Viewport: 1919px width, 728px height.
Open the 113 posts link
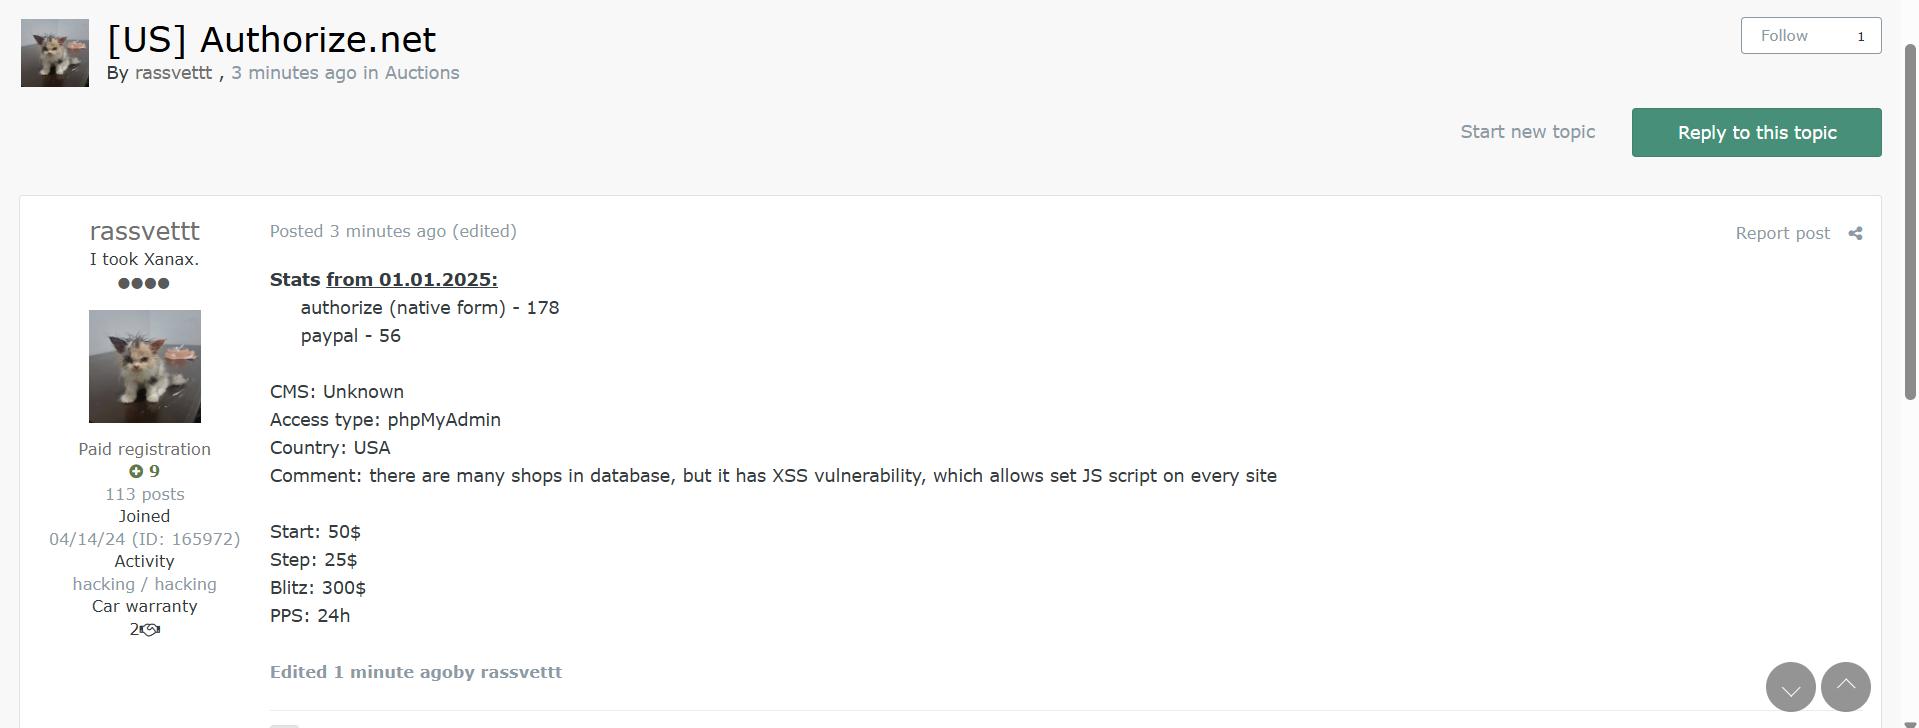[x=145, y=494]
